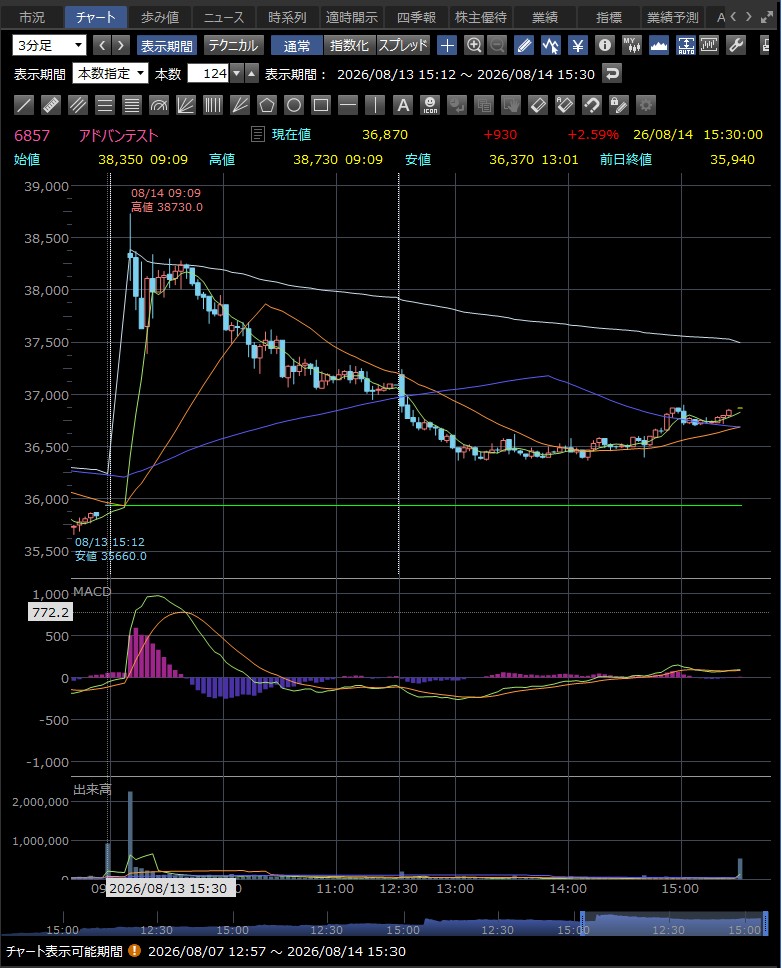Toggle the crosshair cursor button
Screen dimensions: 782x968
tap(447, 45)
